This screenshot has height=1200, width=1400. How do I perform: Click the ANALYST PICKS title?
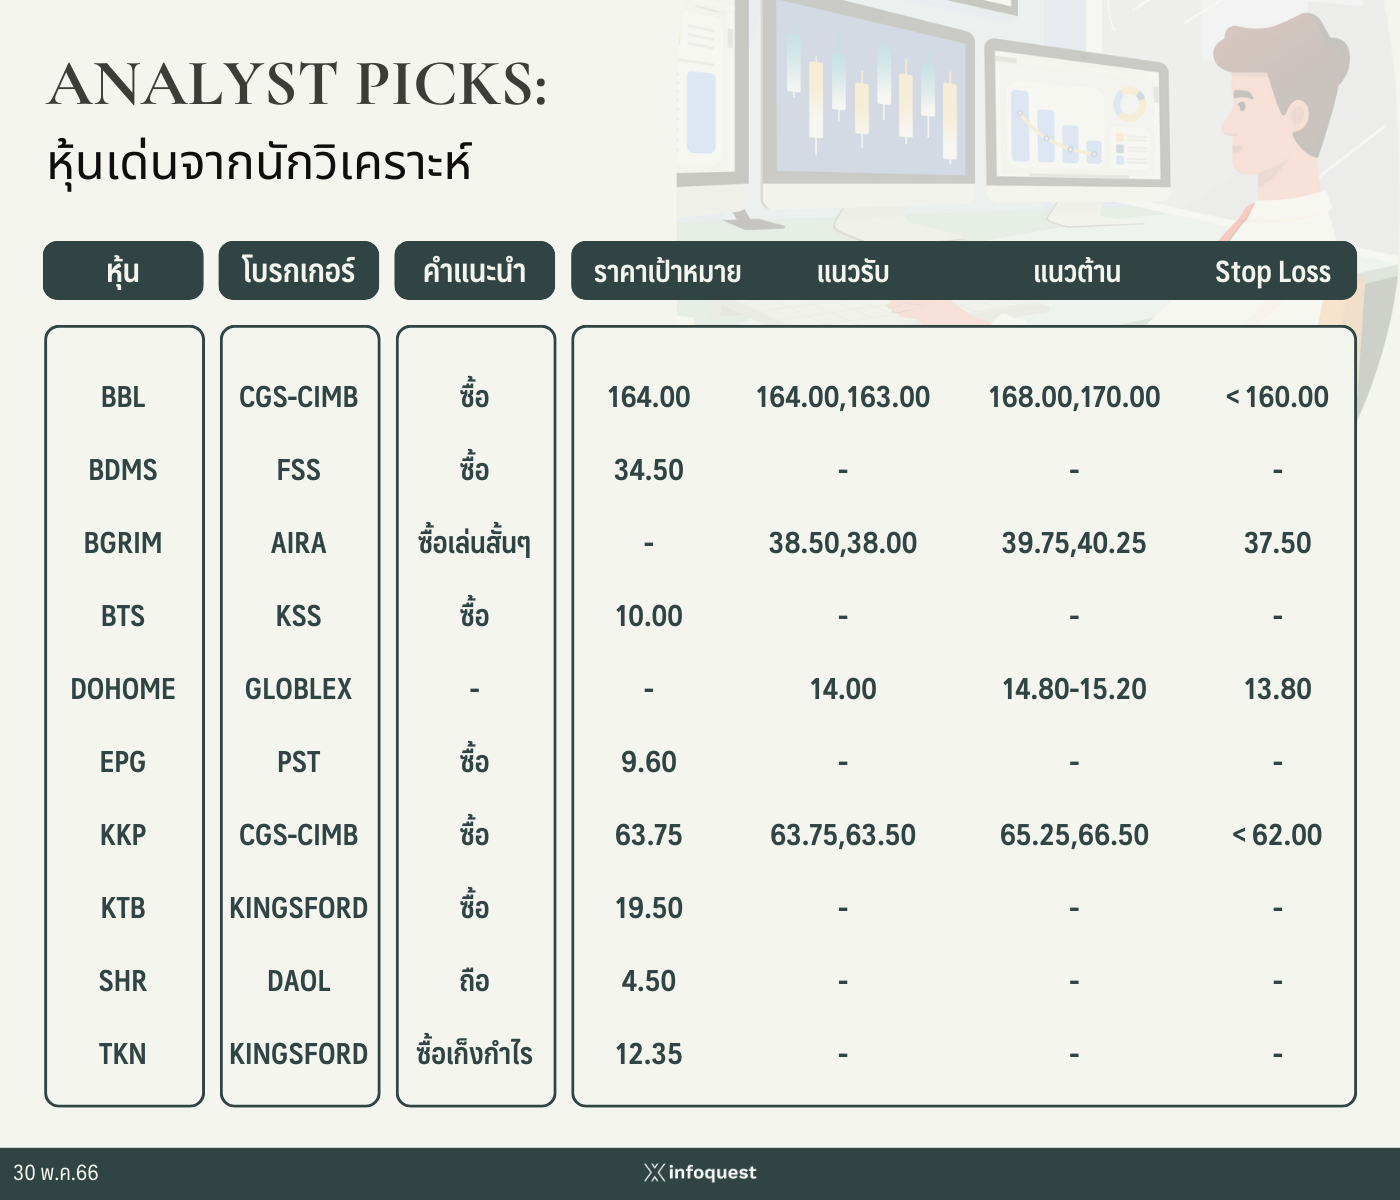coord(298,83)
